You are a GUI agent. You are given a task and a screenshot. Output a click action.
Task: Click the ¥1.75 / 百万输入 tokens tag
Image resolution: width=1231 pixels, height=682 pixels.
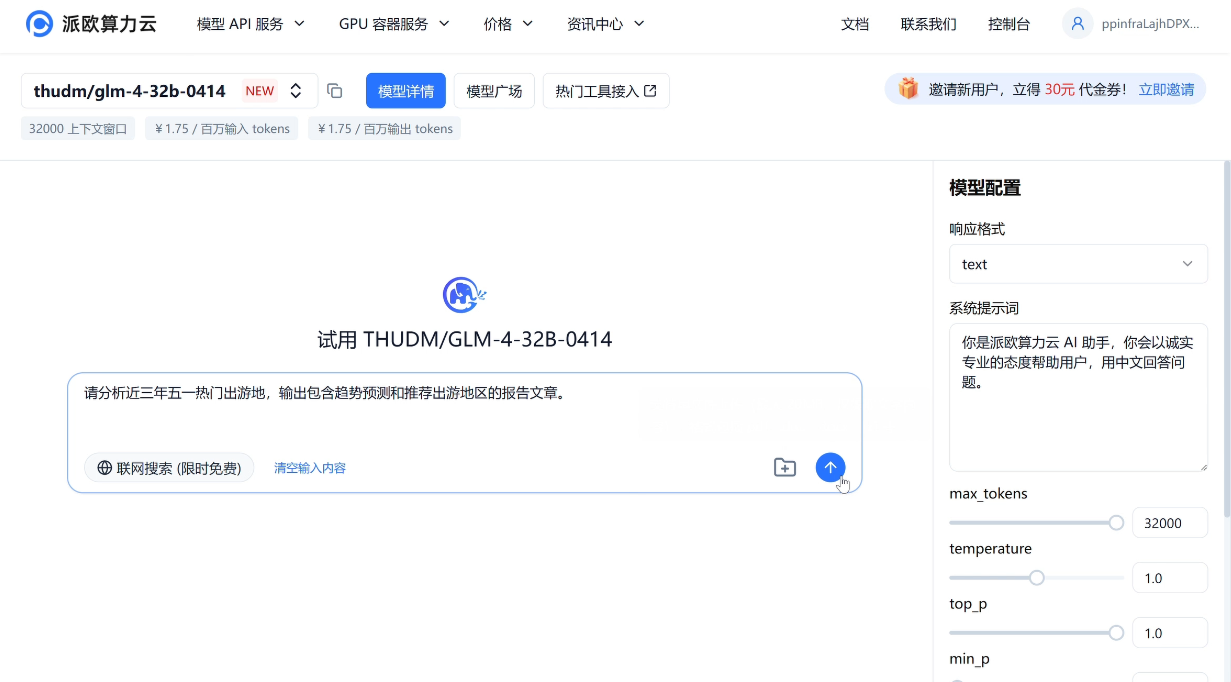pos(222,128)
